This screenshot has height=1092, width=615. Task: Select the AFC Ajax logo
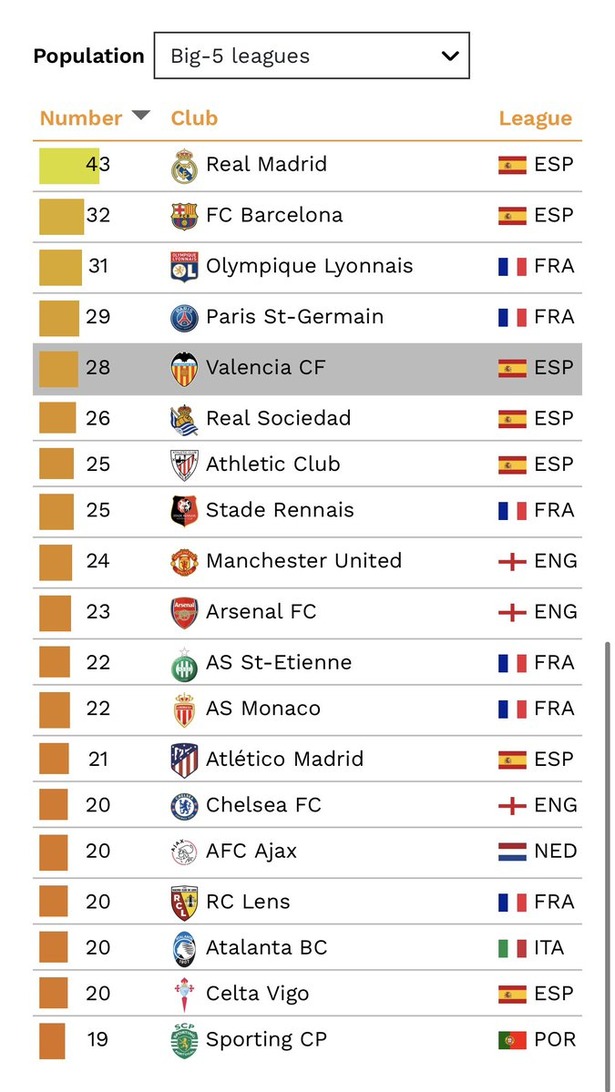[x=184, y=852]
